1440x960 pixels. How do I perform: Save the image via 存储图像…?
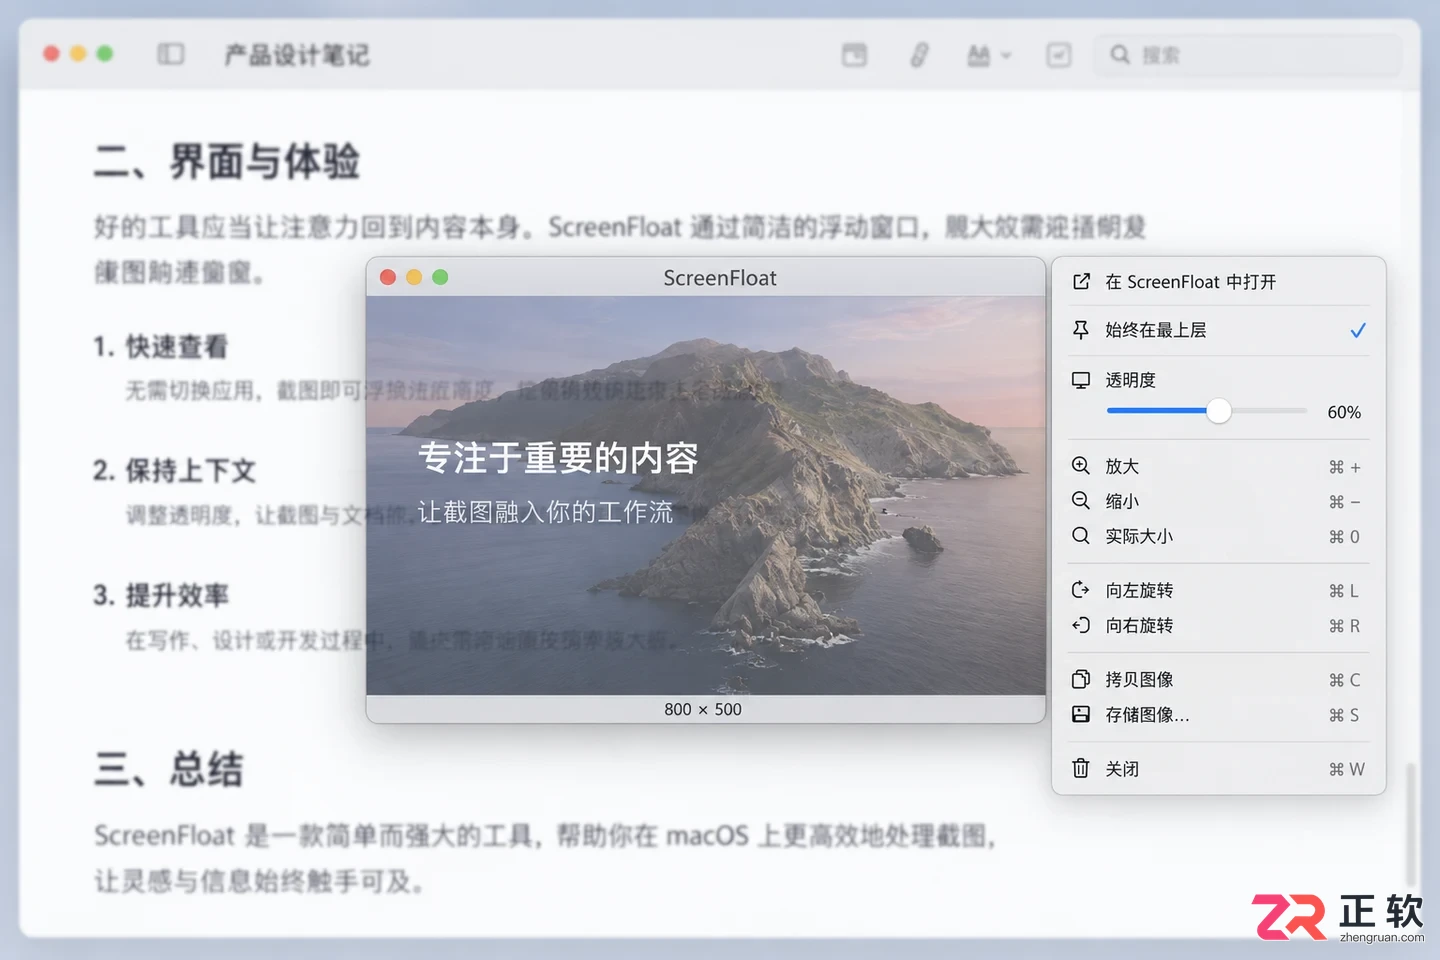[x=1219, y=715]
